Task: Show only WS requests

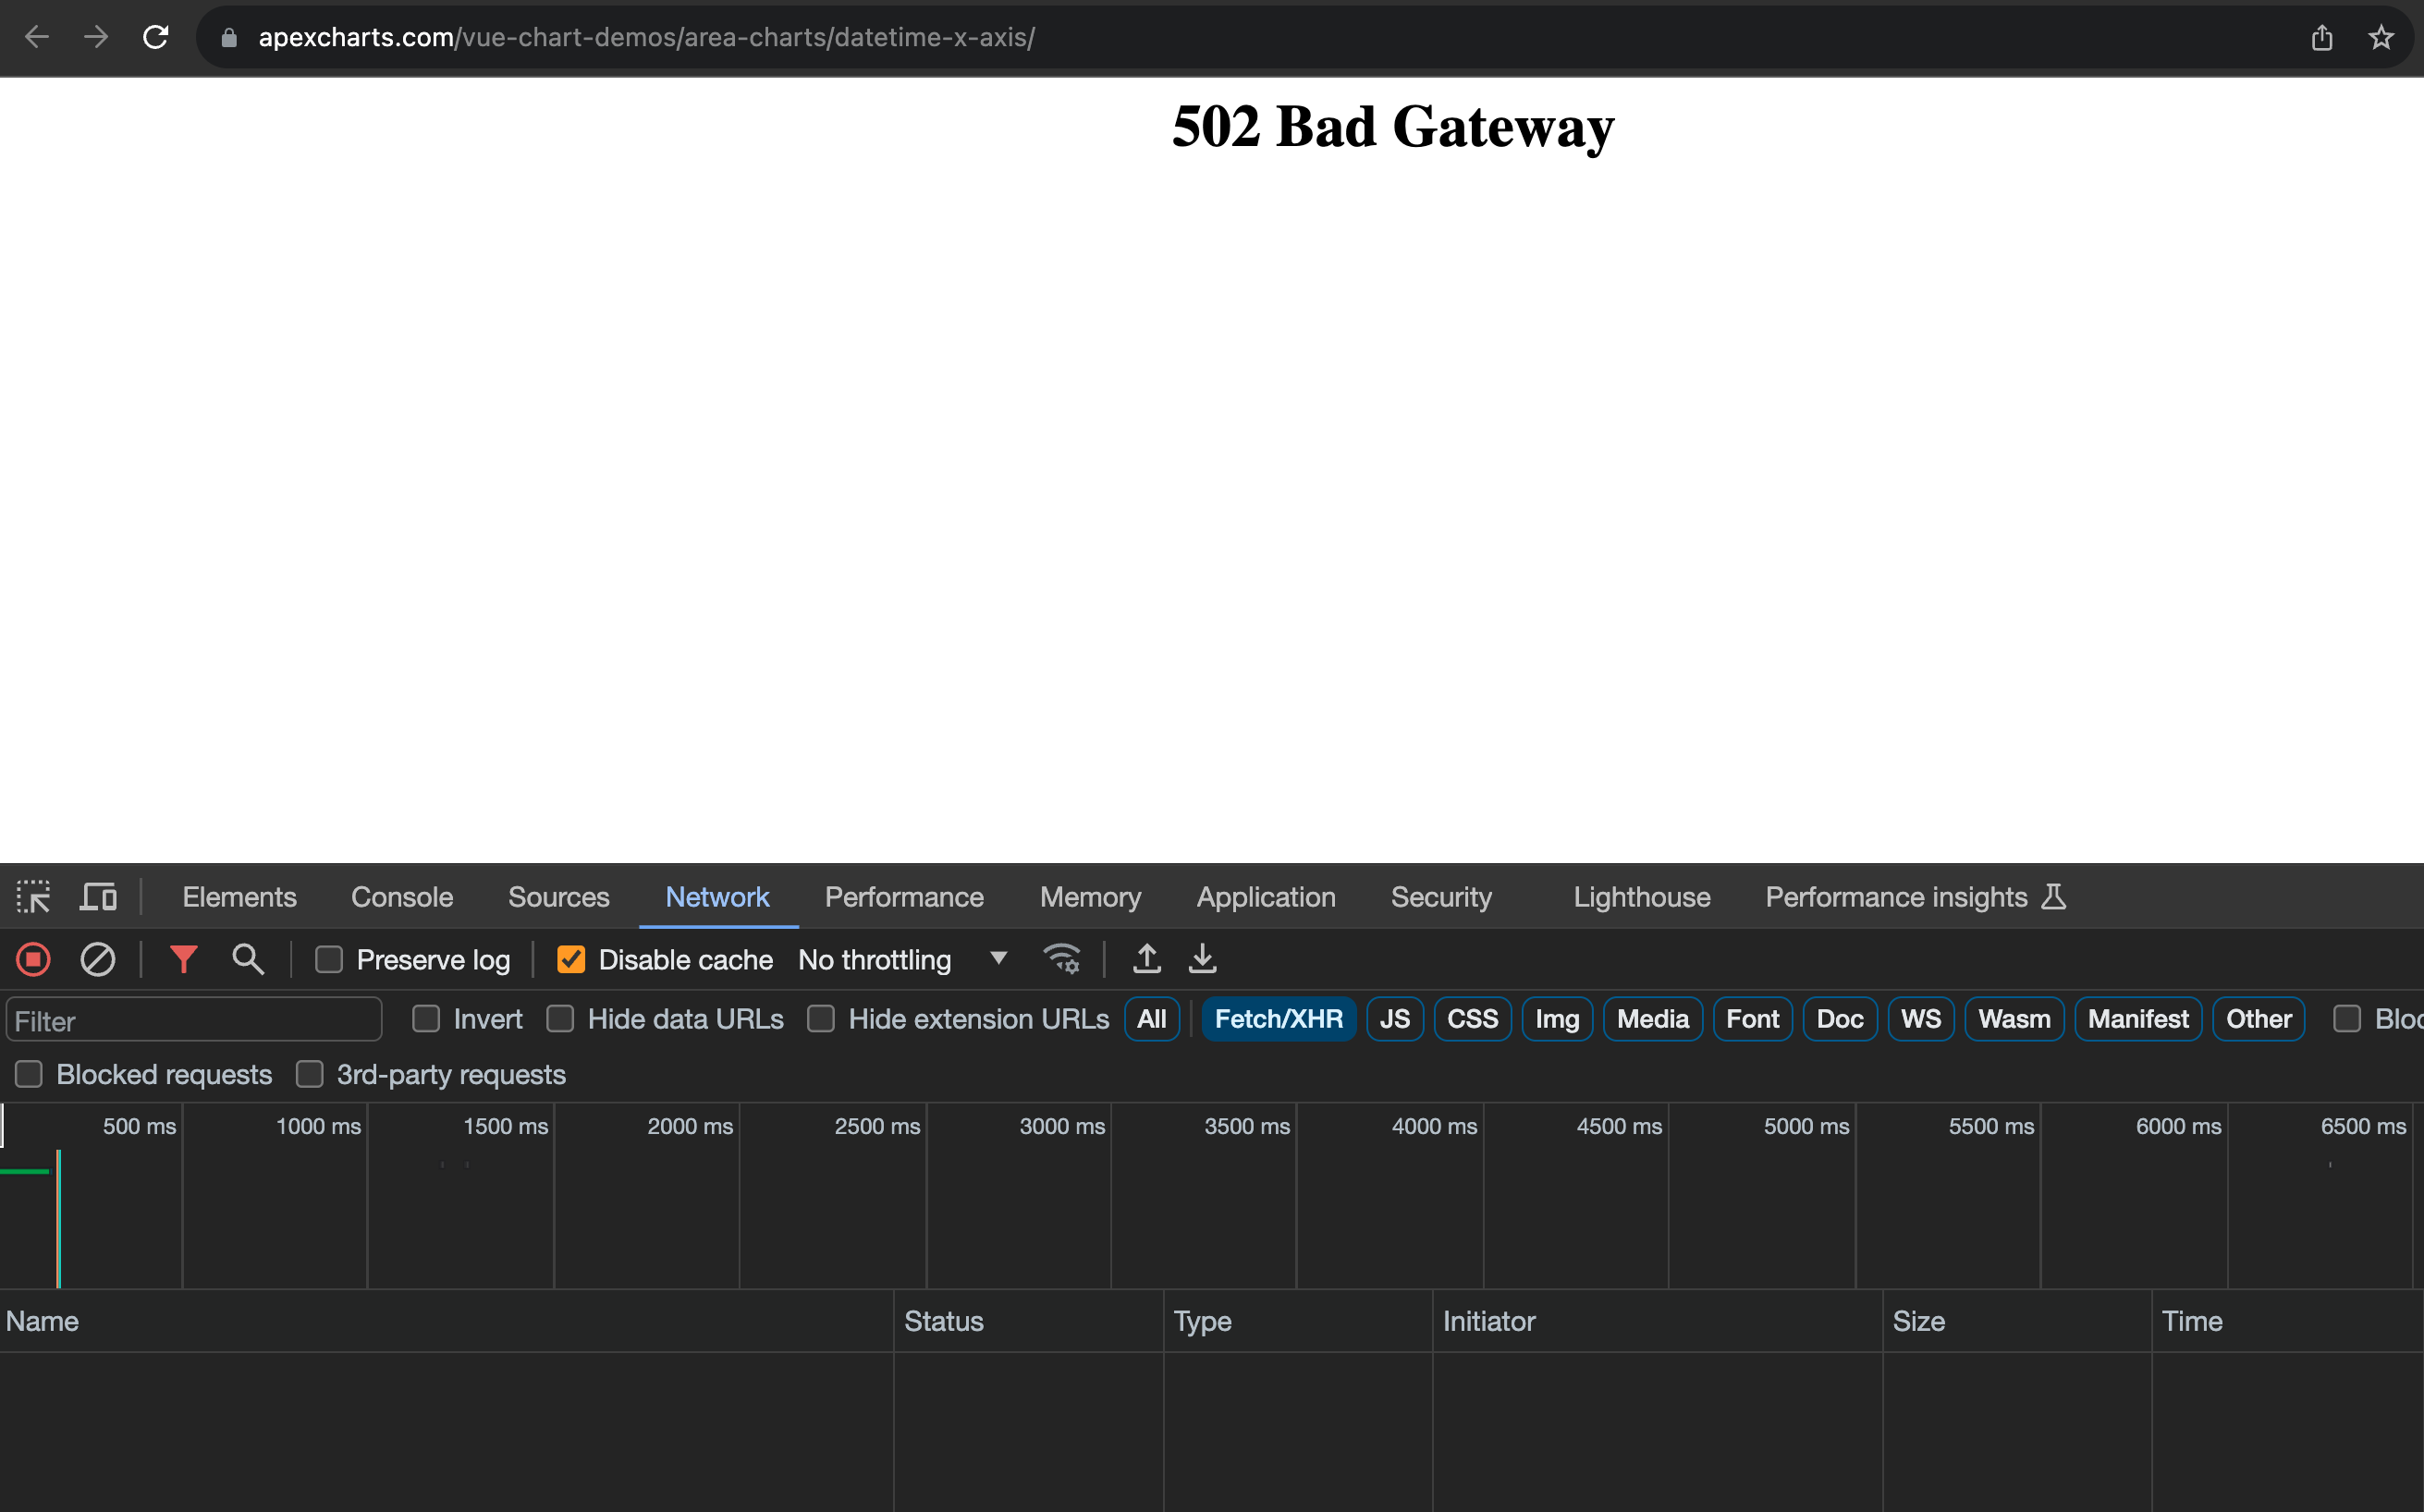Action: 1920,1018
